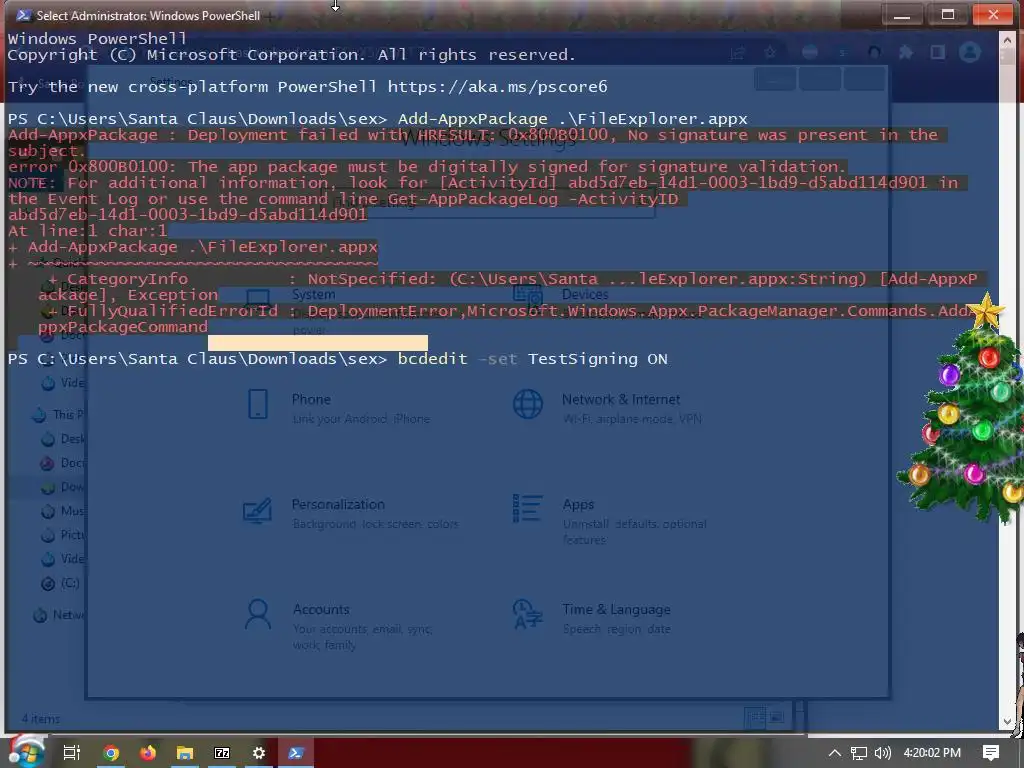This screenshot has height=768, width=1024.
Task: Click the PowerShell scrollbar down arrow
Action: [x=1006, y=721]
